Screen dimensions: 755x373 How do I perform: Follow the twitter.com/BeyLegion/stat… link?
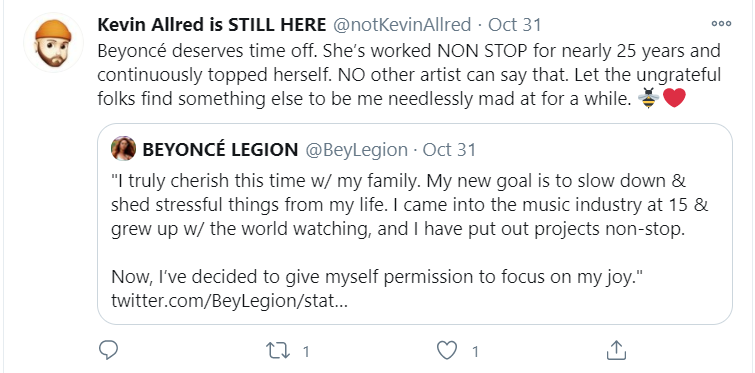[228, 301]
